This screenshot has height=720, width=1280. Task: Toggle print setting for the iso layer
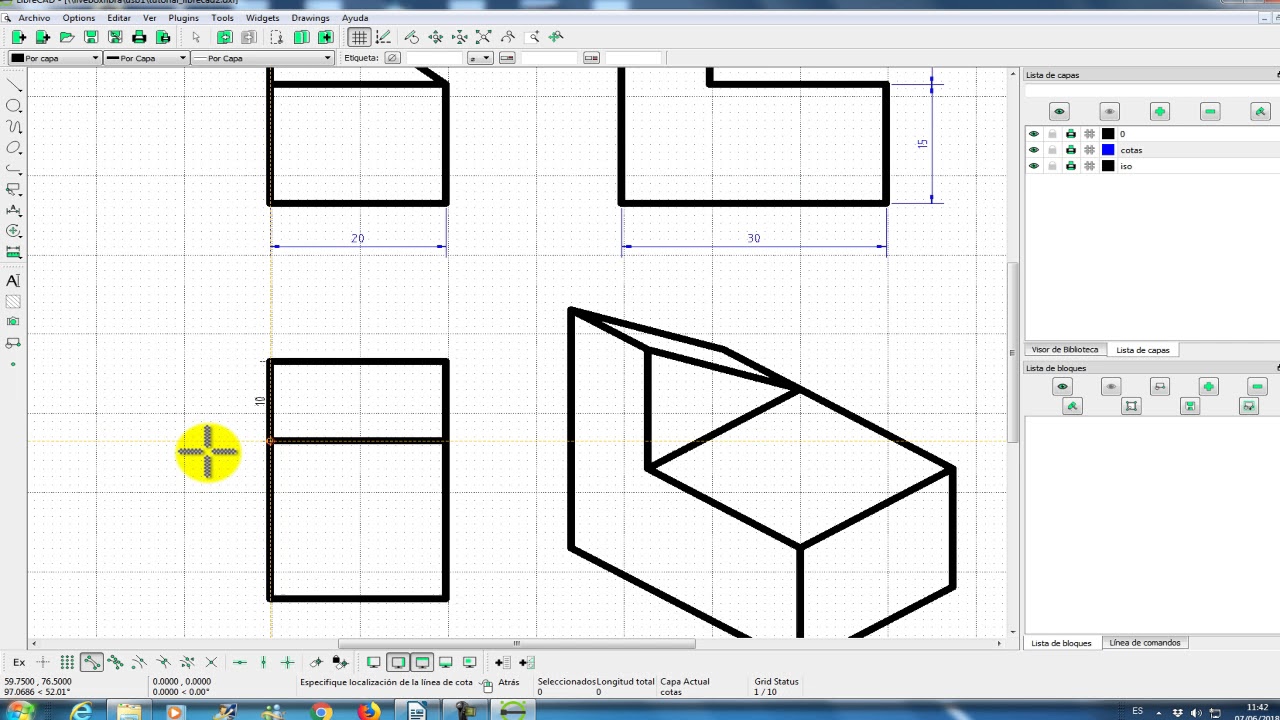[1071, 166]
